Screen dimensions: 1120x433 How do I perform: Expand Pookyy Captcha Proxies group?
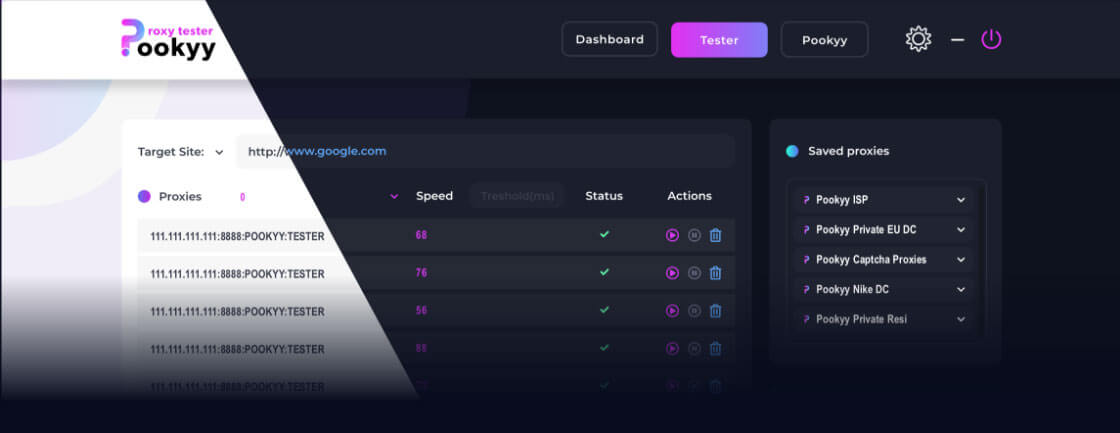[x=960, y=260]
